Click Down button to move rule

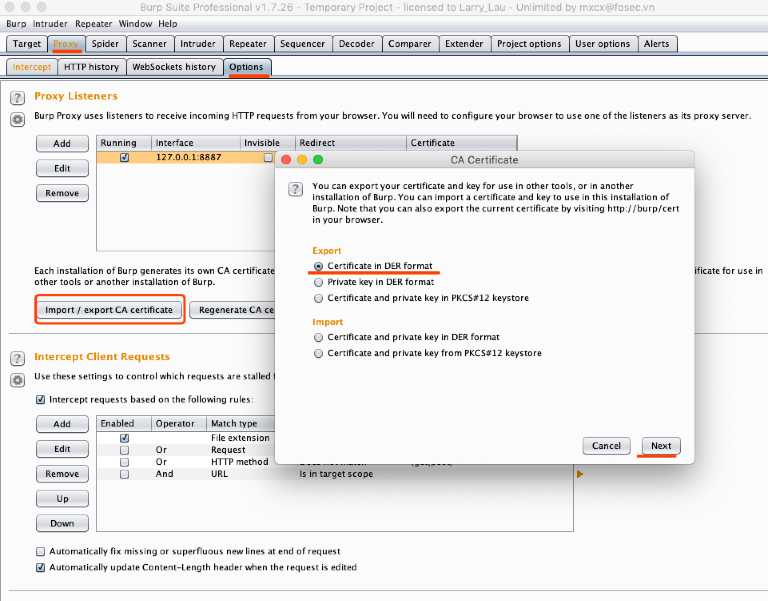point(62,524)
